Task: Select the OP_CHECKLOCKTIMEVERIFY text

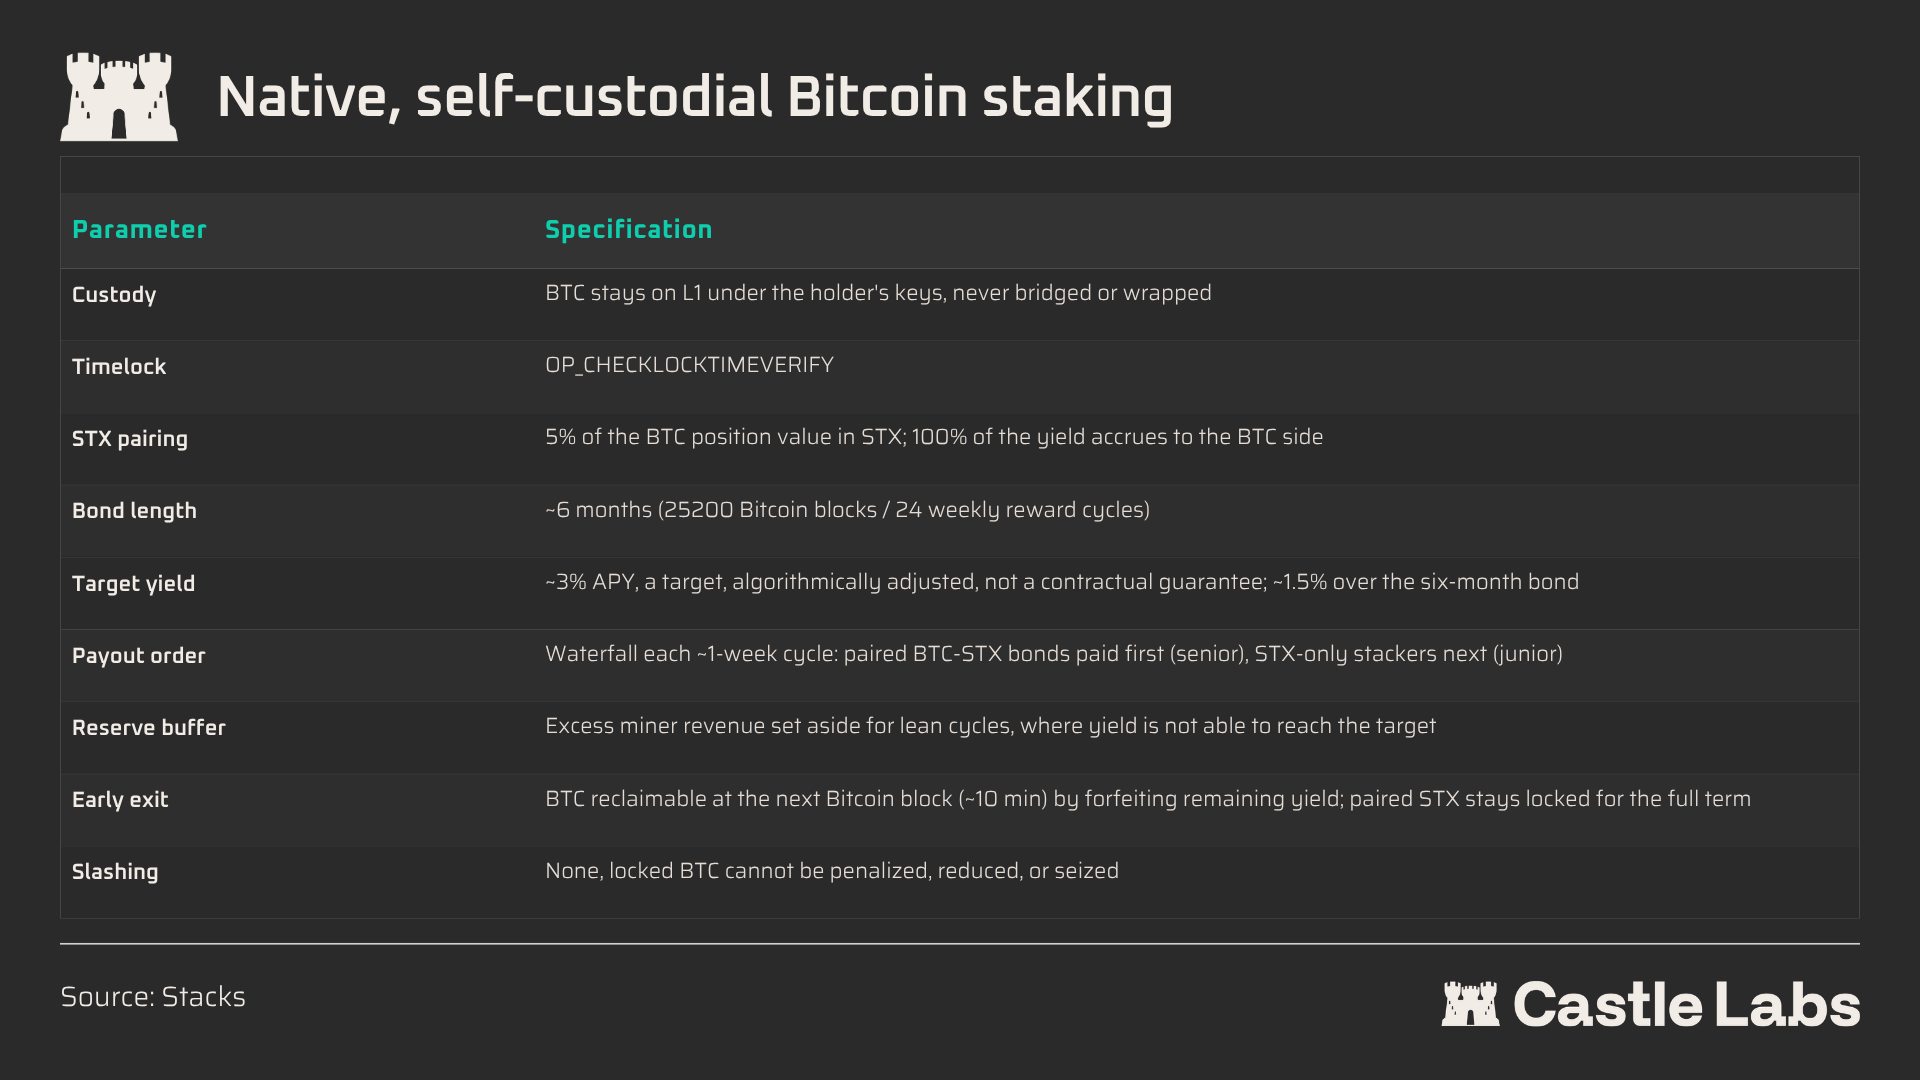Action: click(689, 365)
